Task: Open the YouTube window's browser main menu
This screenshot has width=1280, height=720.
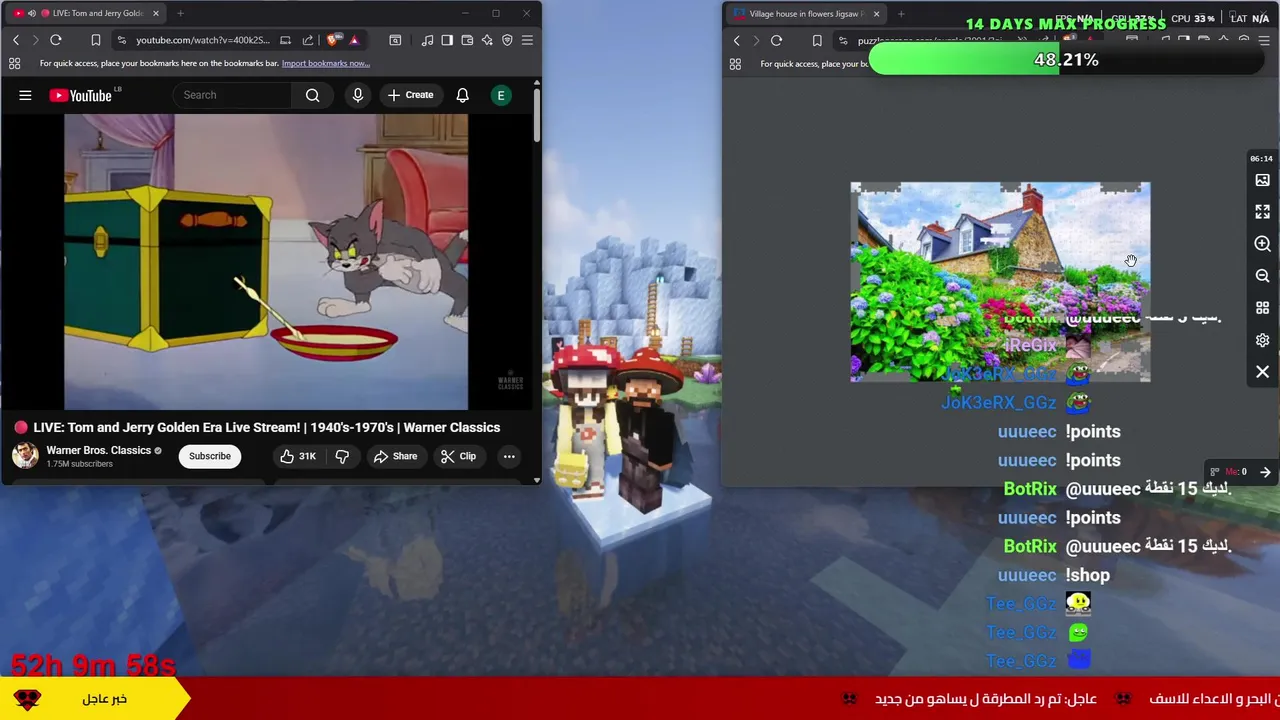Action: point(527,40)
